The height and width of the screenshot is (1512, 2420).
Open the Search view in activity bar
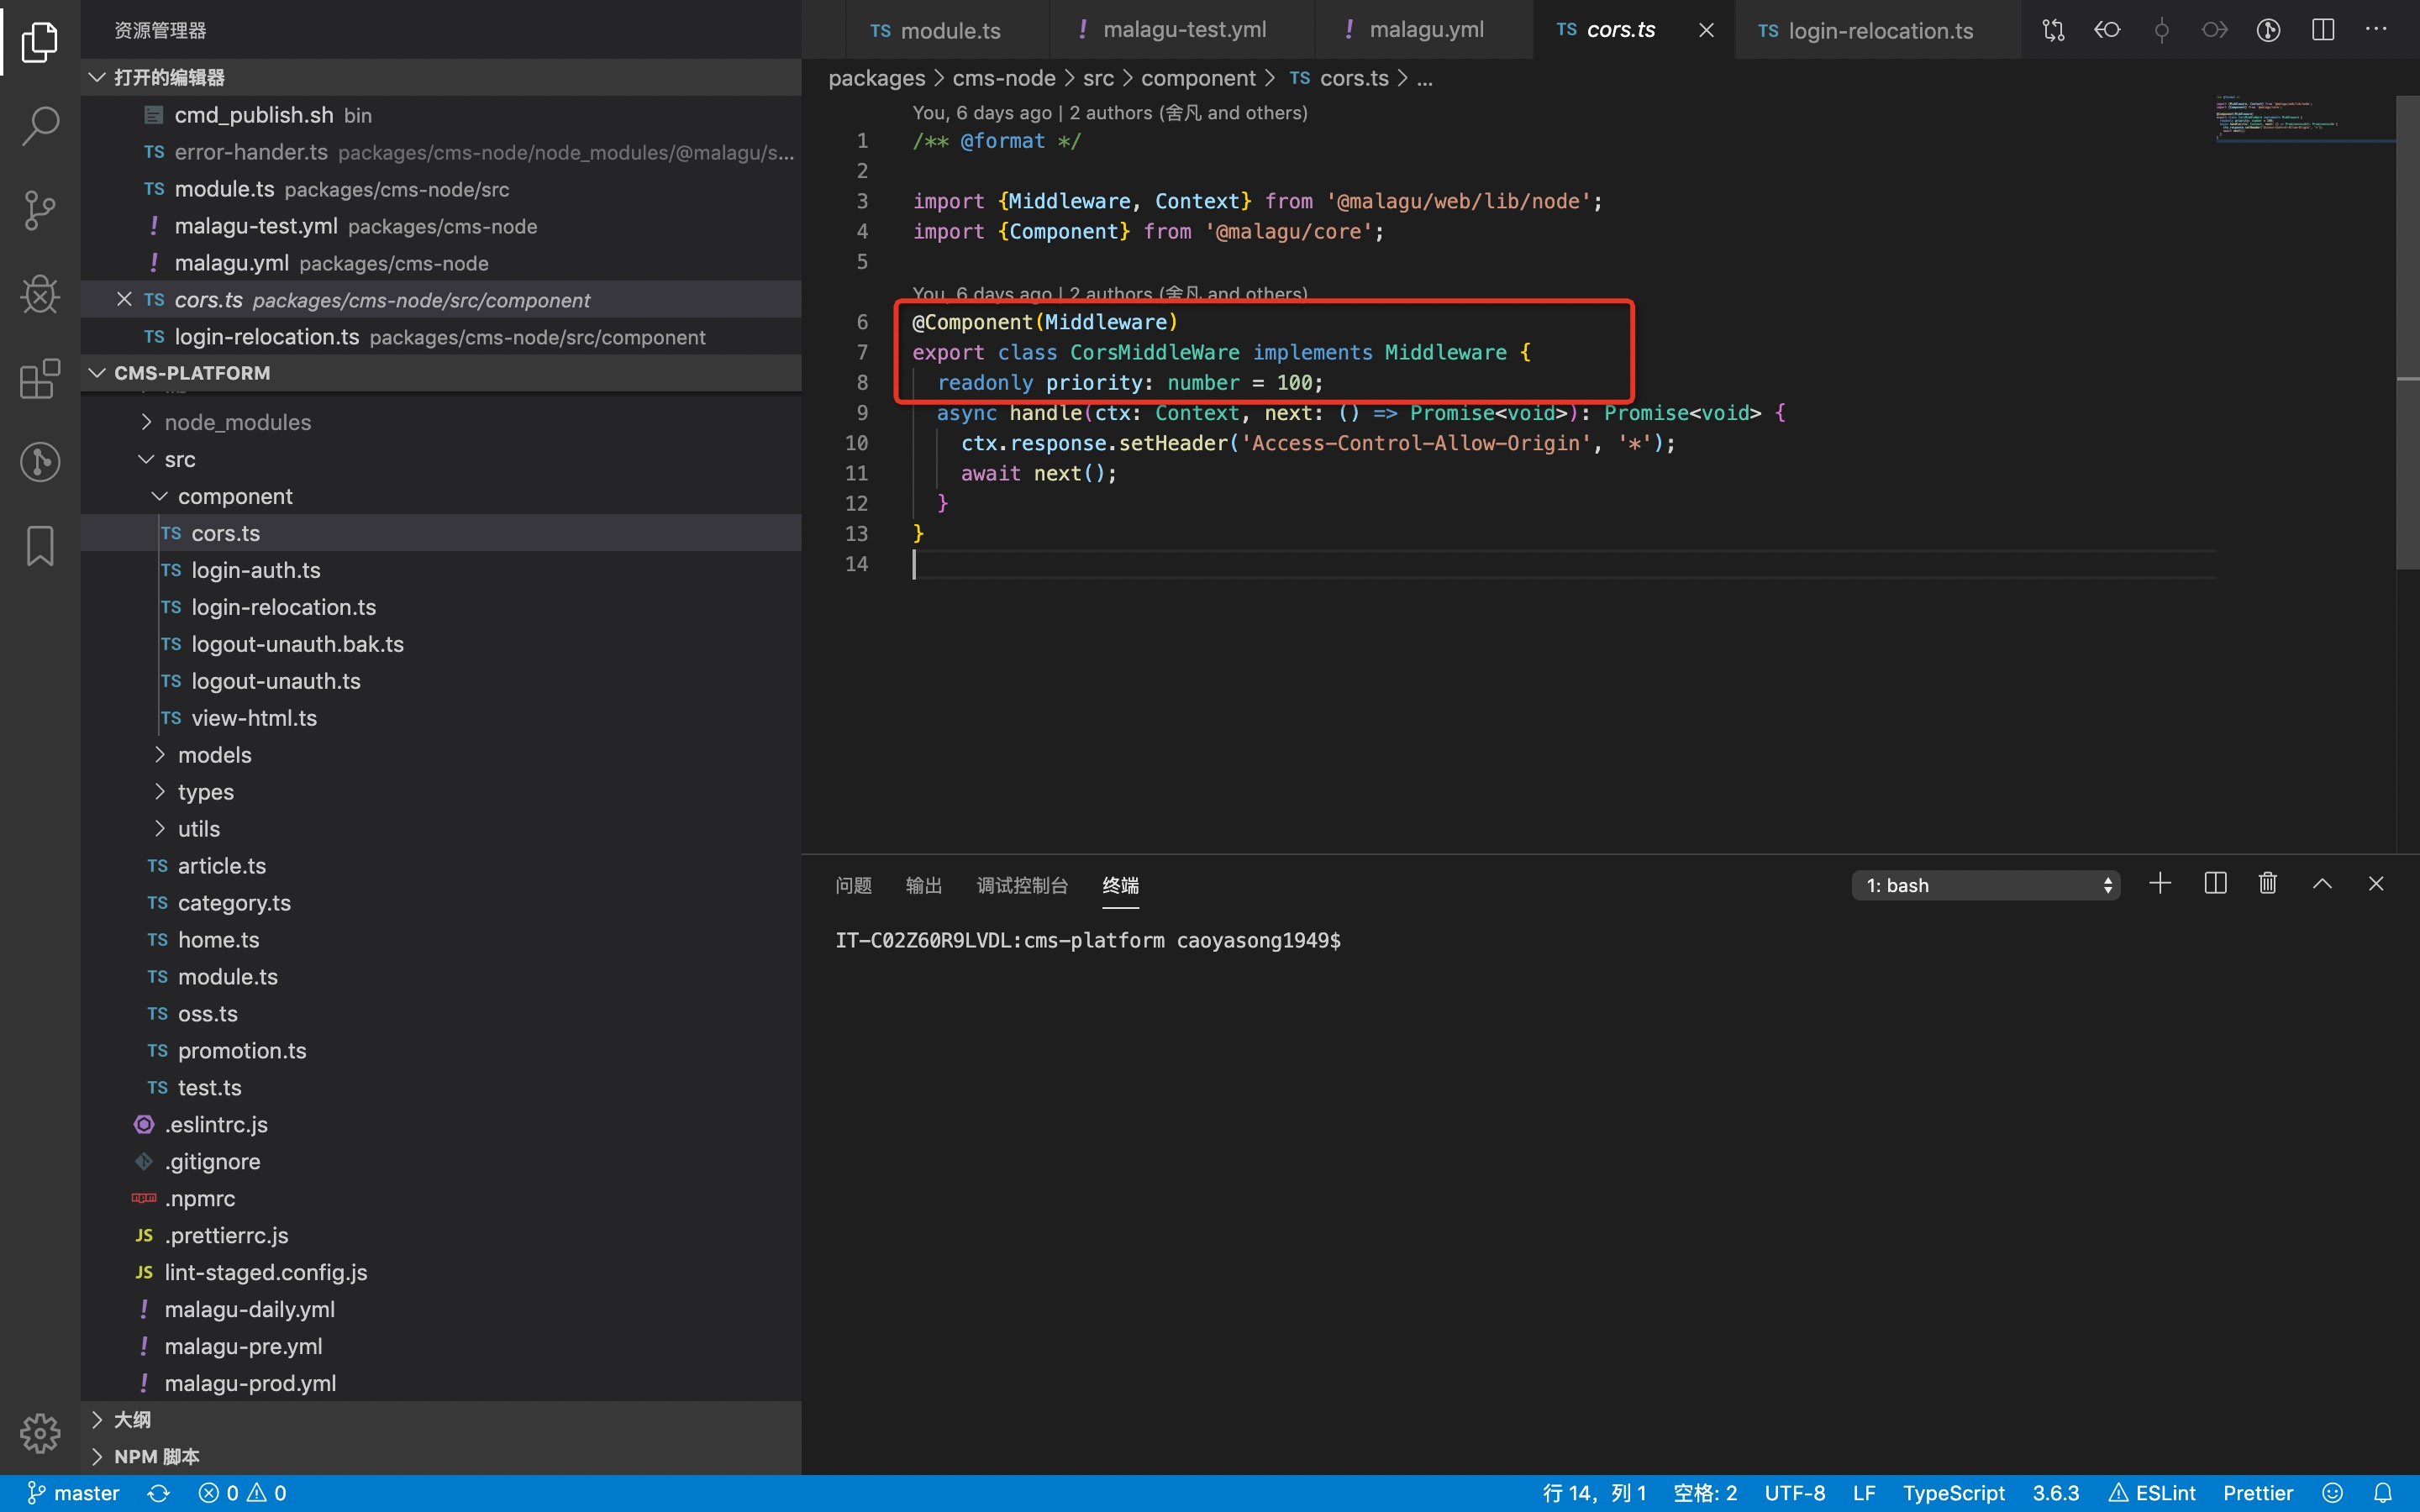40,126
